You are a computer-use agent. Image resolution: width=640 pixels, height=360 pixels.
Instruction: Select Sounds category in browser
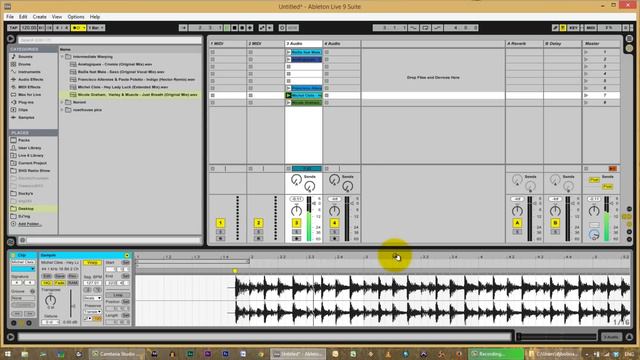point(25,57)
